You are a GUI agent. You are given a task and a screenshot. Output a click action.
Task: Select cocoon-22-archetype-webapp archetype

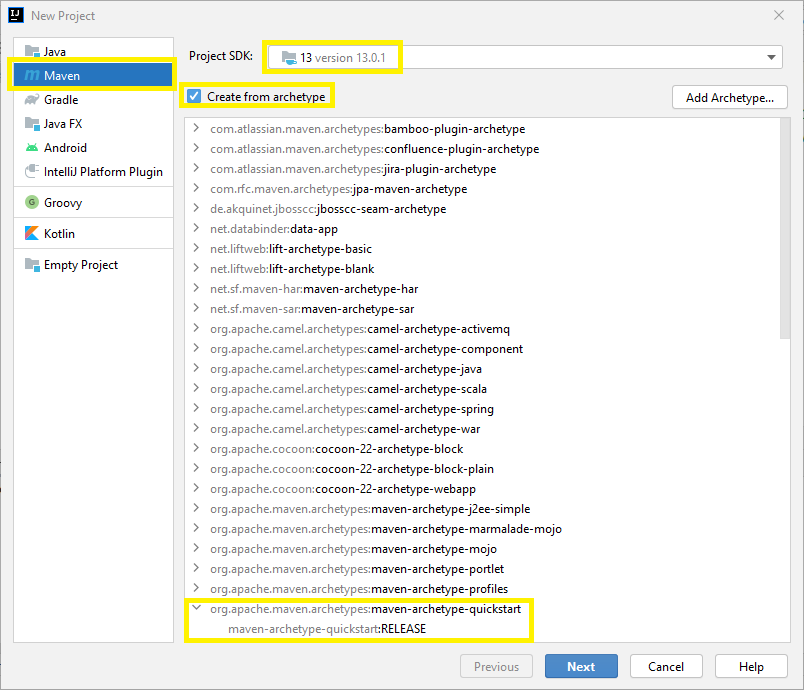[x=343, y=489]
